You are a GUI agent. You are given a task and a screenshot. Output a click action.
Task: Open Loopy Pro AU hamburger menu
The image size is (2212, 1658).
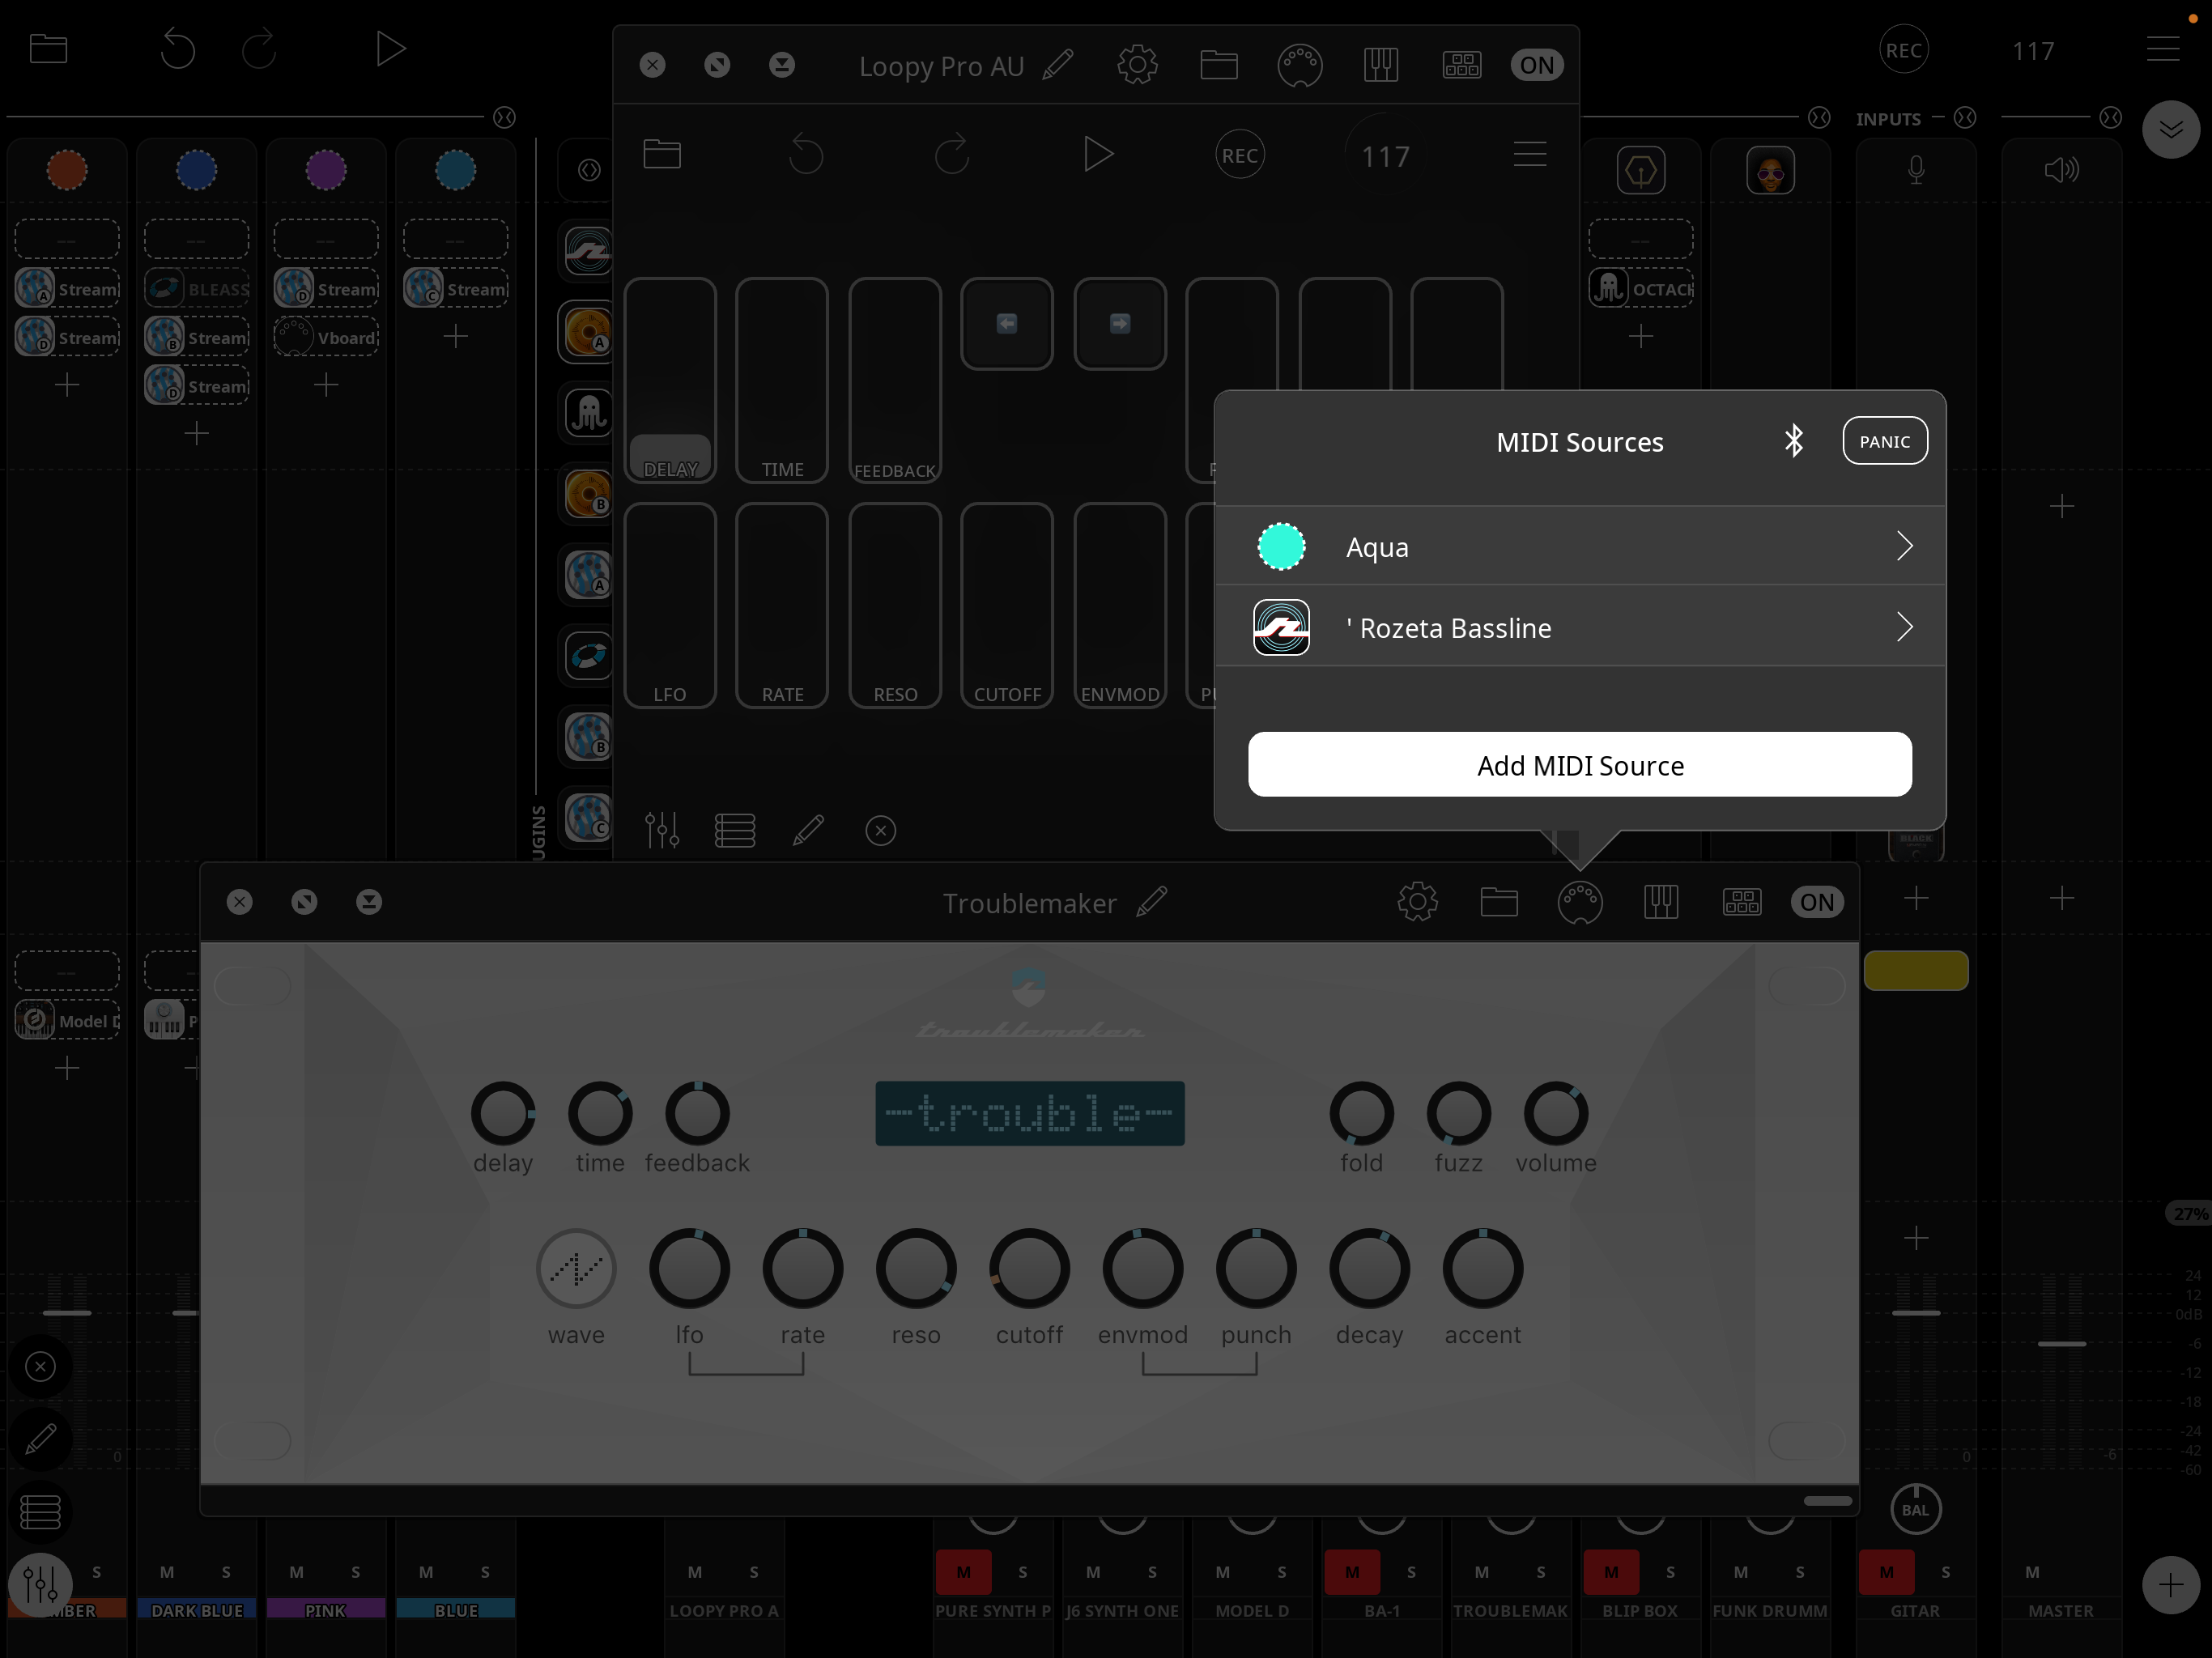pos(1529,155)
